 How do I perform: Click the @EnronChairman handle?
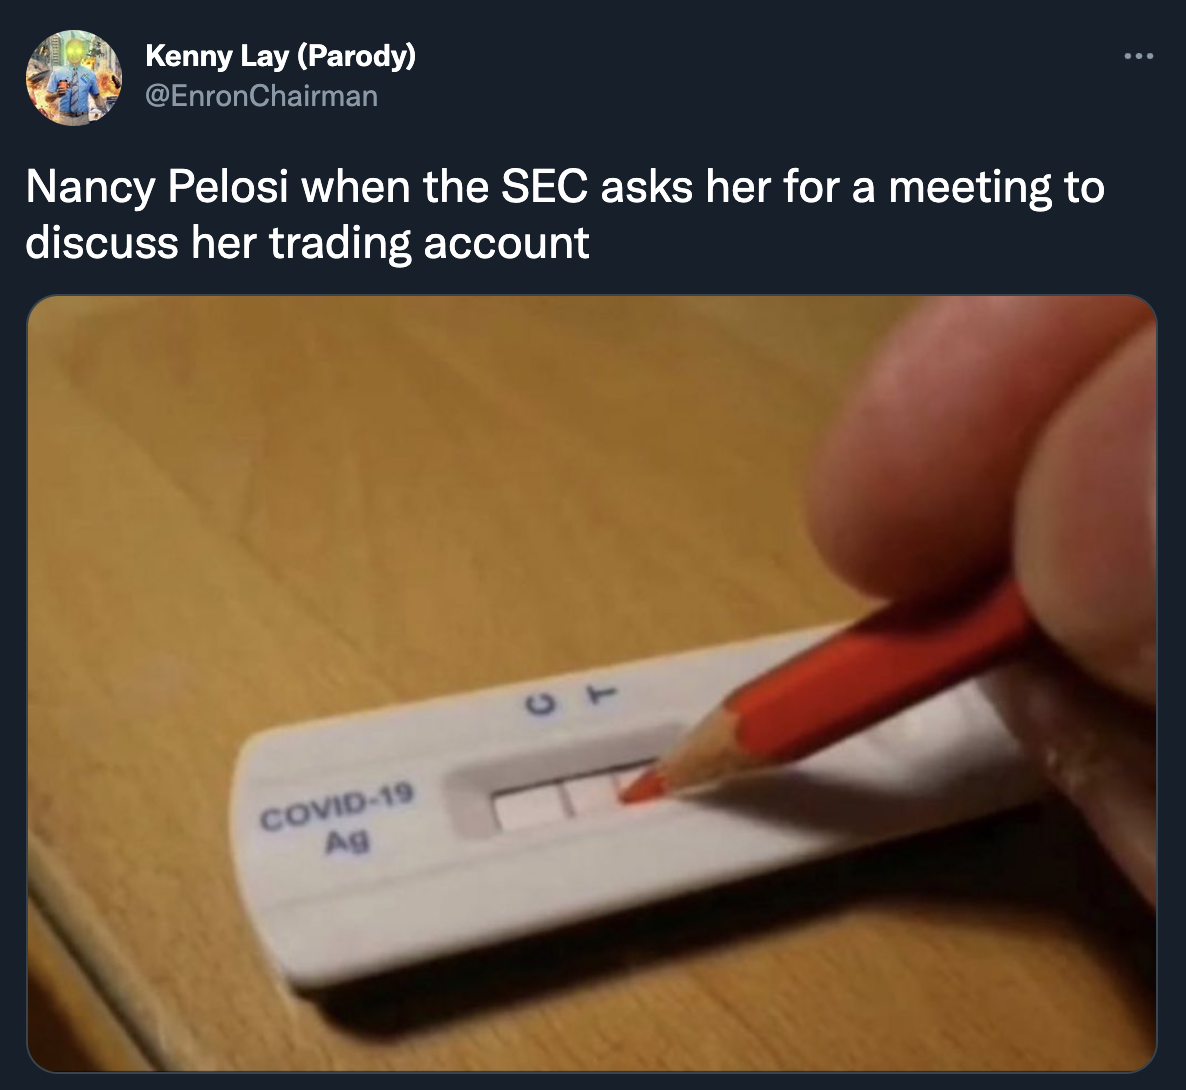tap(262, 96)
